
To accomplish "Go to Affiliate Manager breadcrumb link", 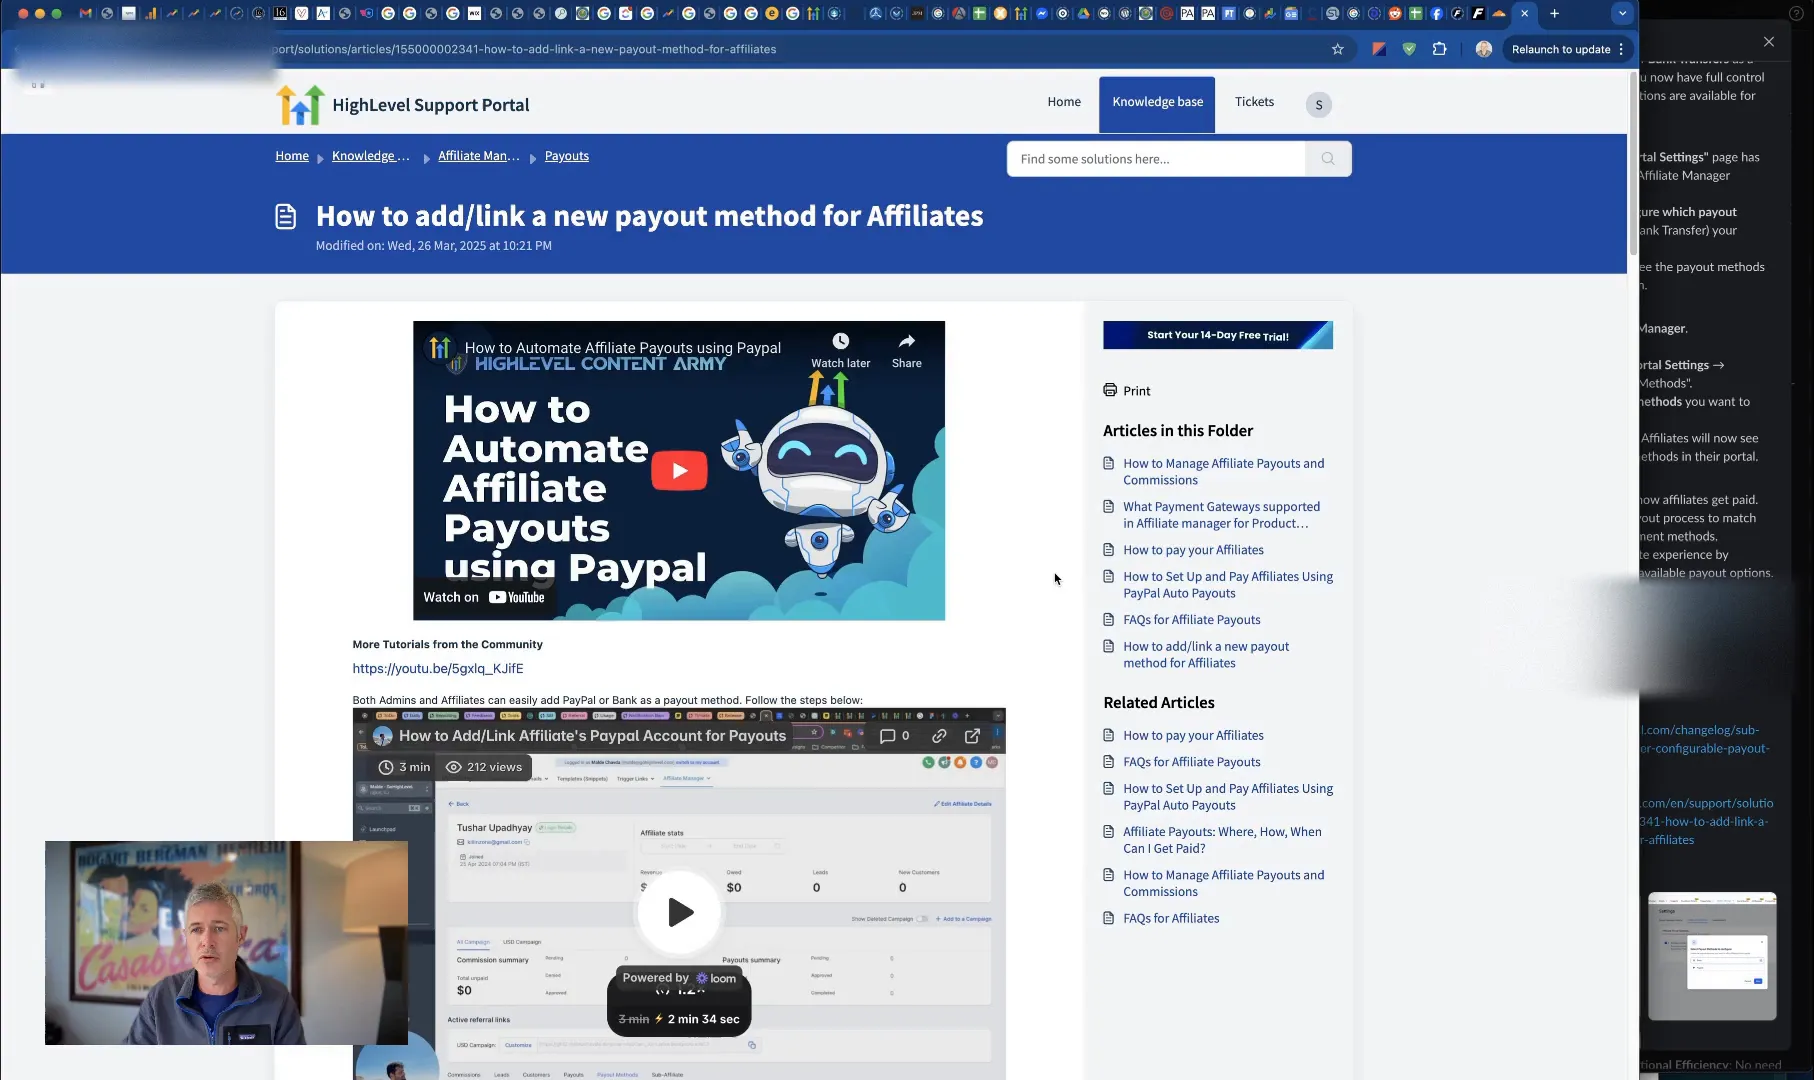I will pyautogui.click(x=478, y=156).
